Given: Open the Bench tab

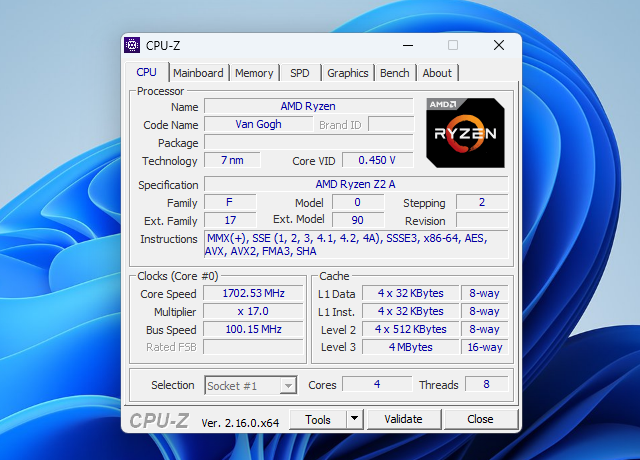Looking at the screenshot, I should coord(395,73).
